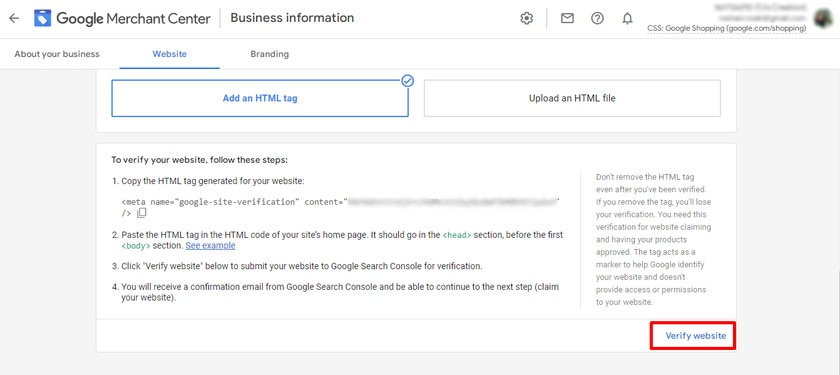This screenshot has width=840, height=375.
Task: Select the Add an HTML tag option
Action: pyautogui.click(x=260, y=99)
